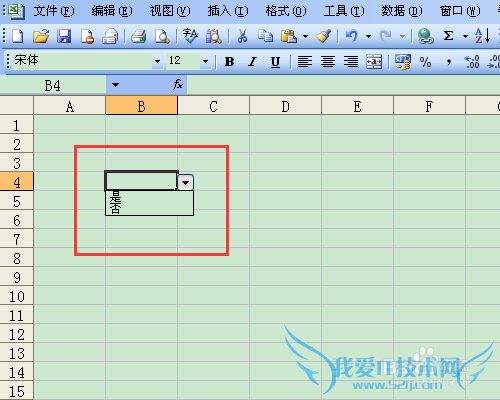Open a file with the Open folder icon
The width and height of the screenshot is (500, 400).
coord(41,36)
